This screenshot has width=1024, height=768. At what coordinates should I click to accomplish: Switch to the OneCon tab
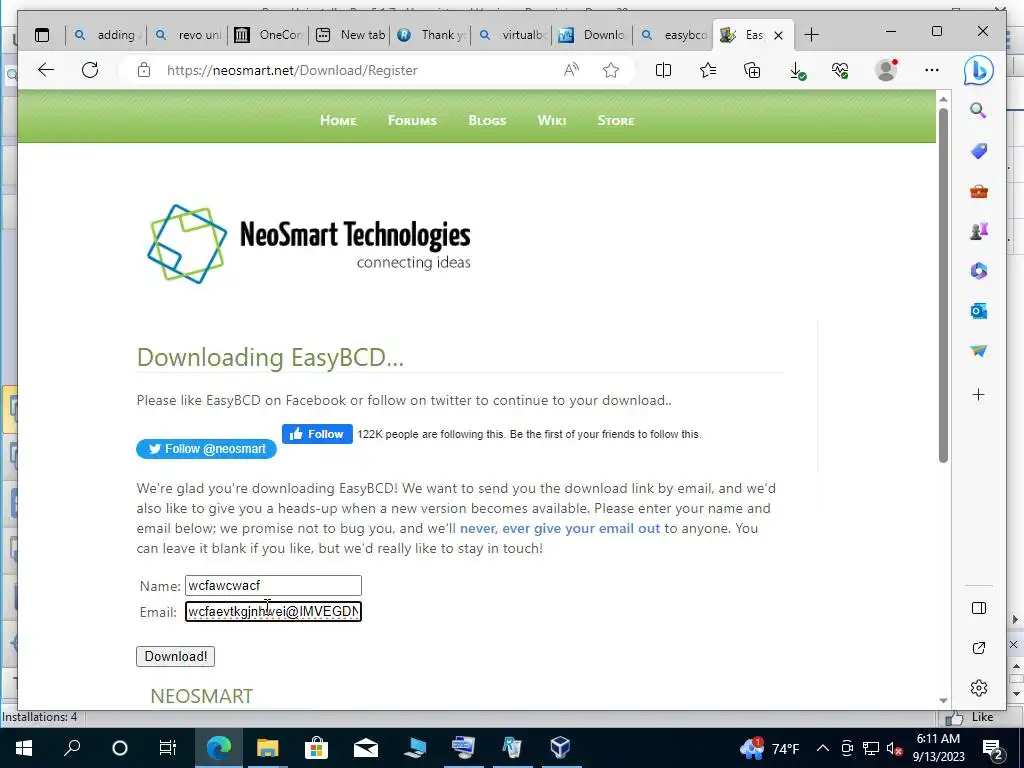pos(269,35)
